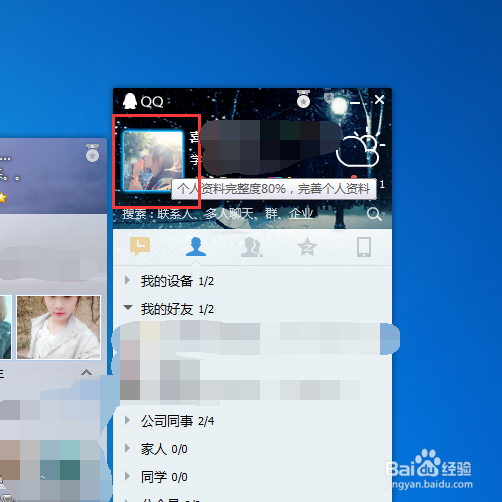Screen dimensions: 502x502
Task: Switch to the mobile phone tab
Action: point(364,247)
